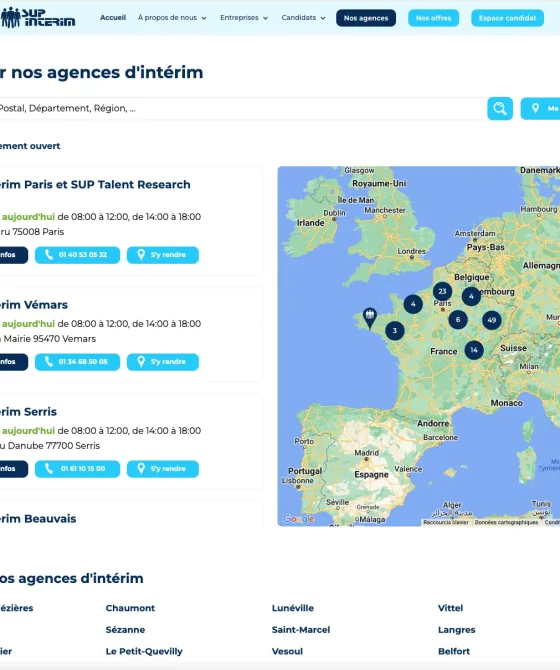Open the cluster marker showing 23

443,291
